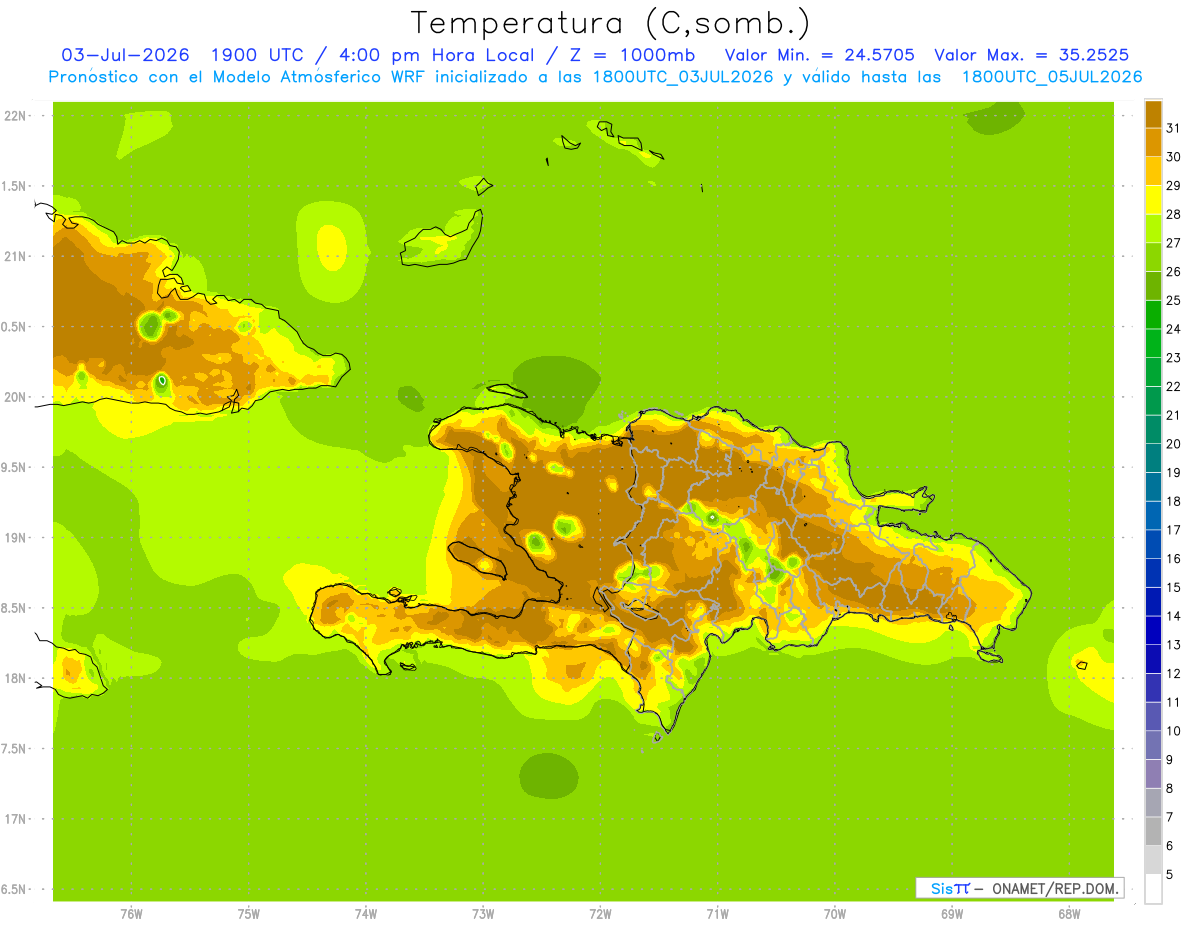Click the 17N latitude label
Screen dimensions: 1200x927
point(14,819)
